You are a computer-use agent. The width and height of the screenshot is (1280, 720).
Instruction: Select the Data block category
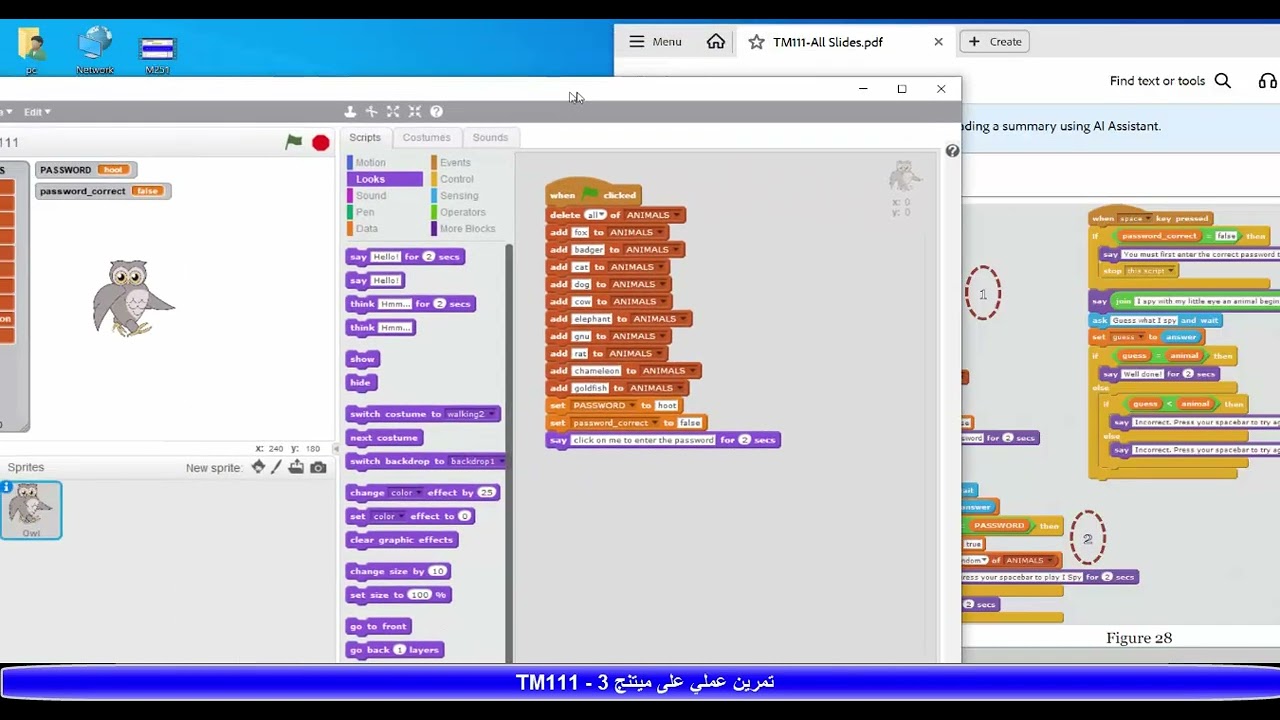pos(385,228)
